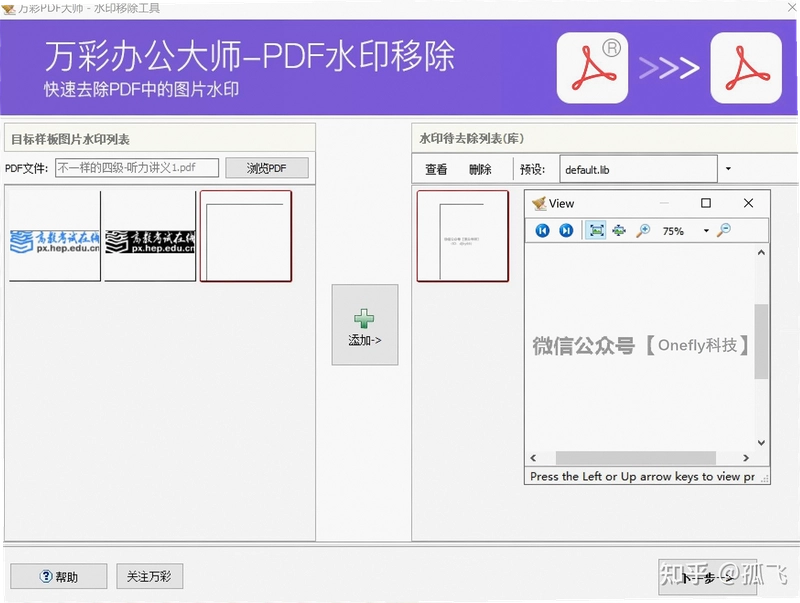Close the View window
800x603 pixels.
point(748,203)
